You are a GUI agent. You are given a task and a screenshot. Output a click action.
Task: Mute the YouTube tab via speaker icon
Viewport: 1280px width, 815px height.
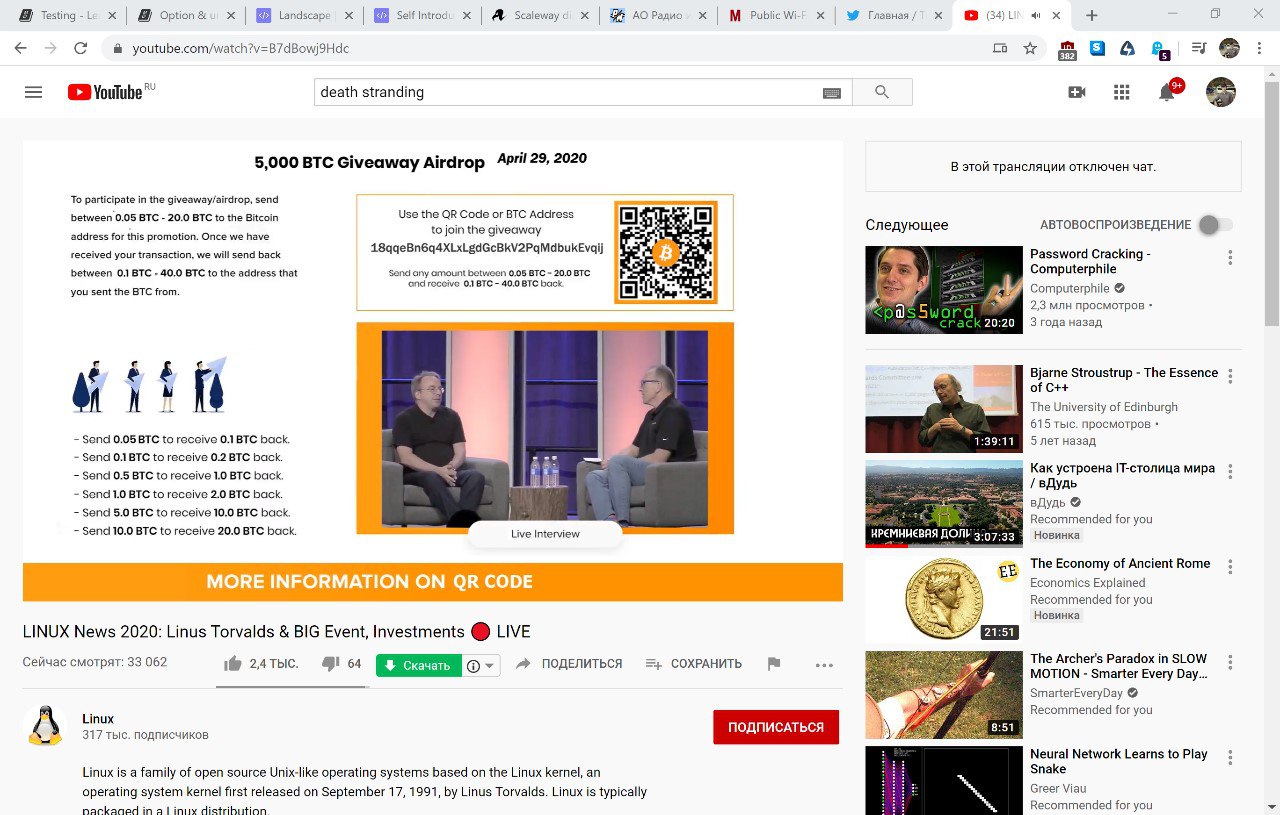[1035, 16]
